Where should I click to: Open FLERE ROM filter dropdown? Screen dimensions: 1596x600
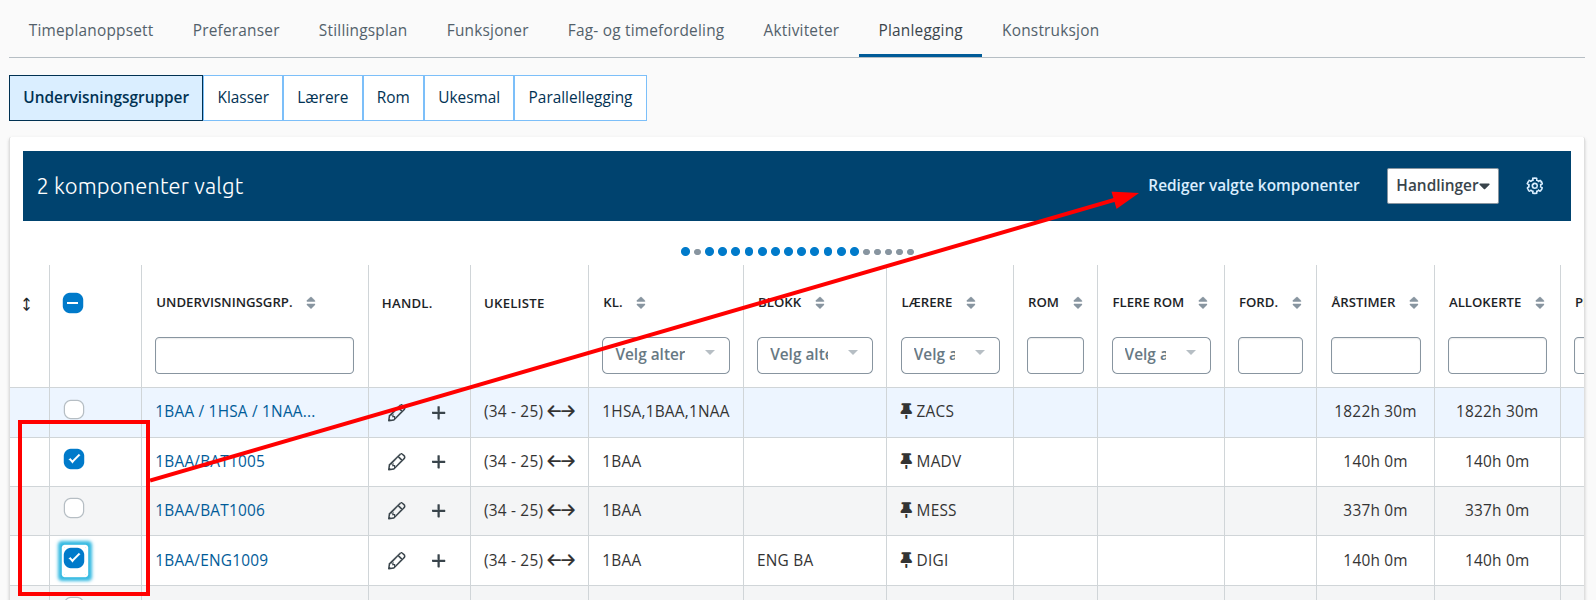pyautogui.click(x=1161, y=355)
